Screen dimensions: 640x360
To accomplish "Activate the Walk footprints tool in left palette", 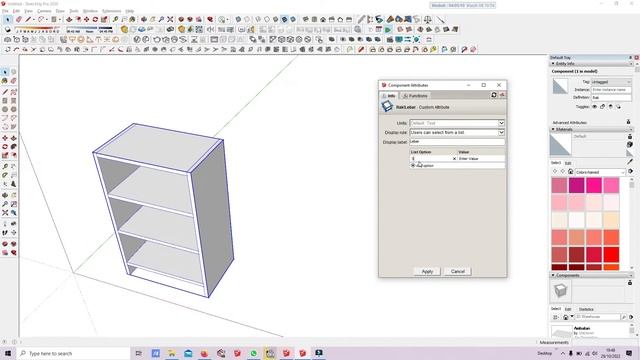I will pos(5,233).
